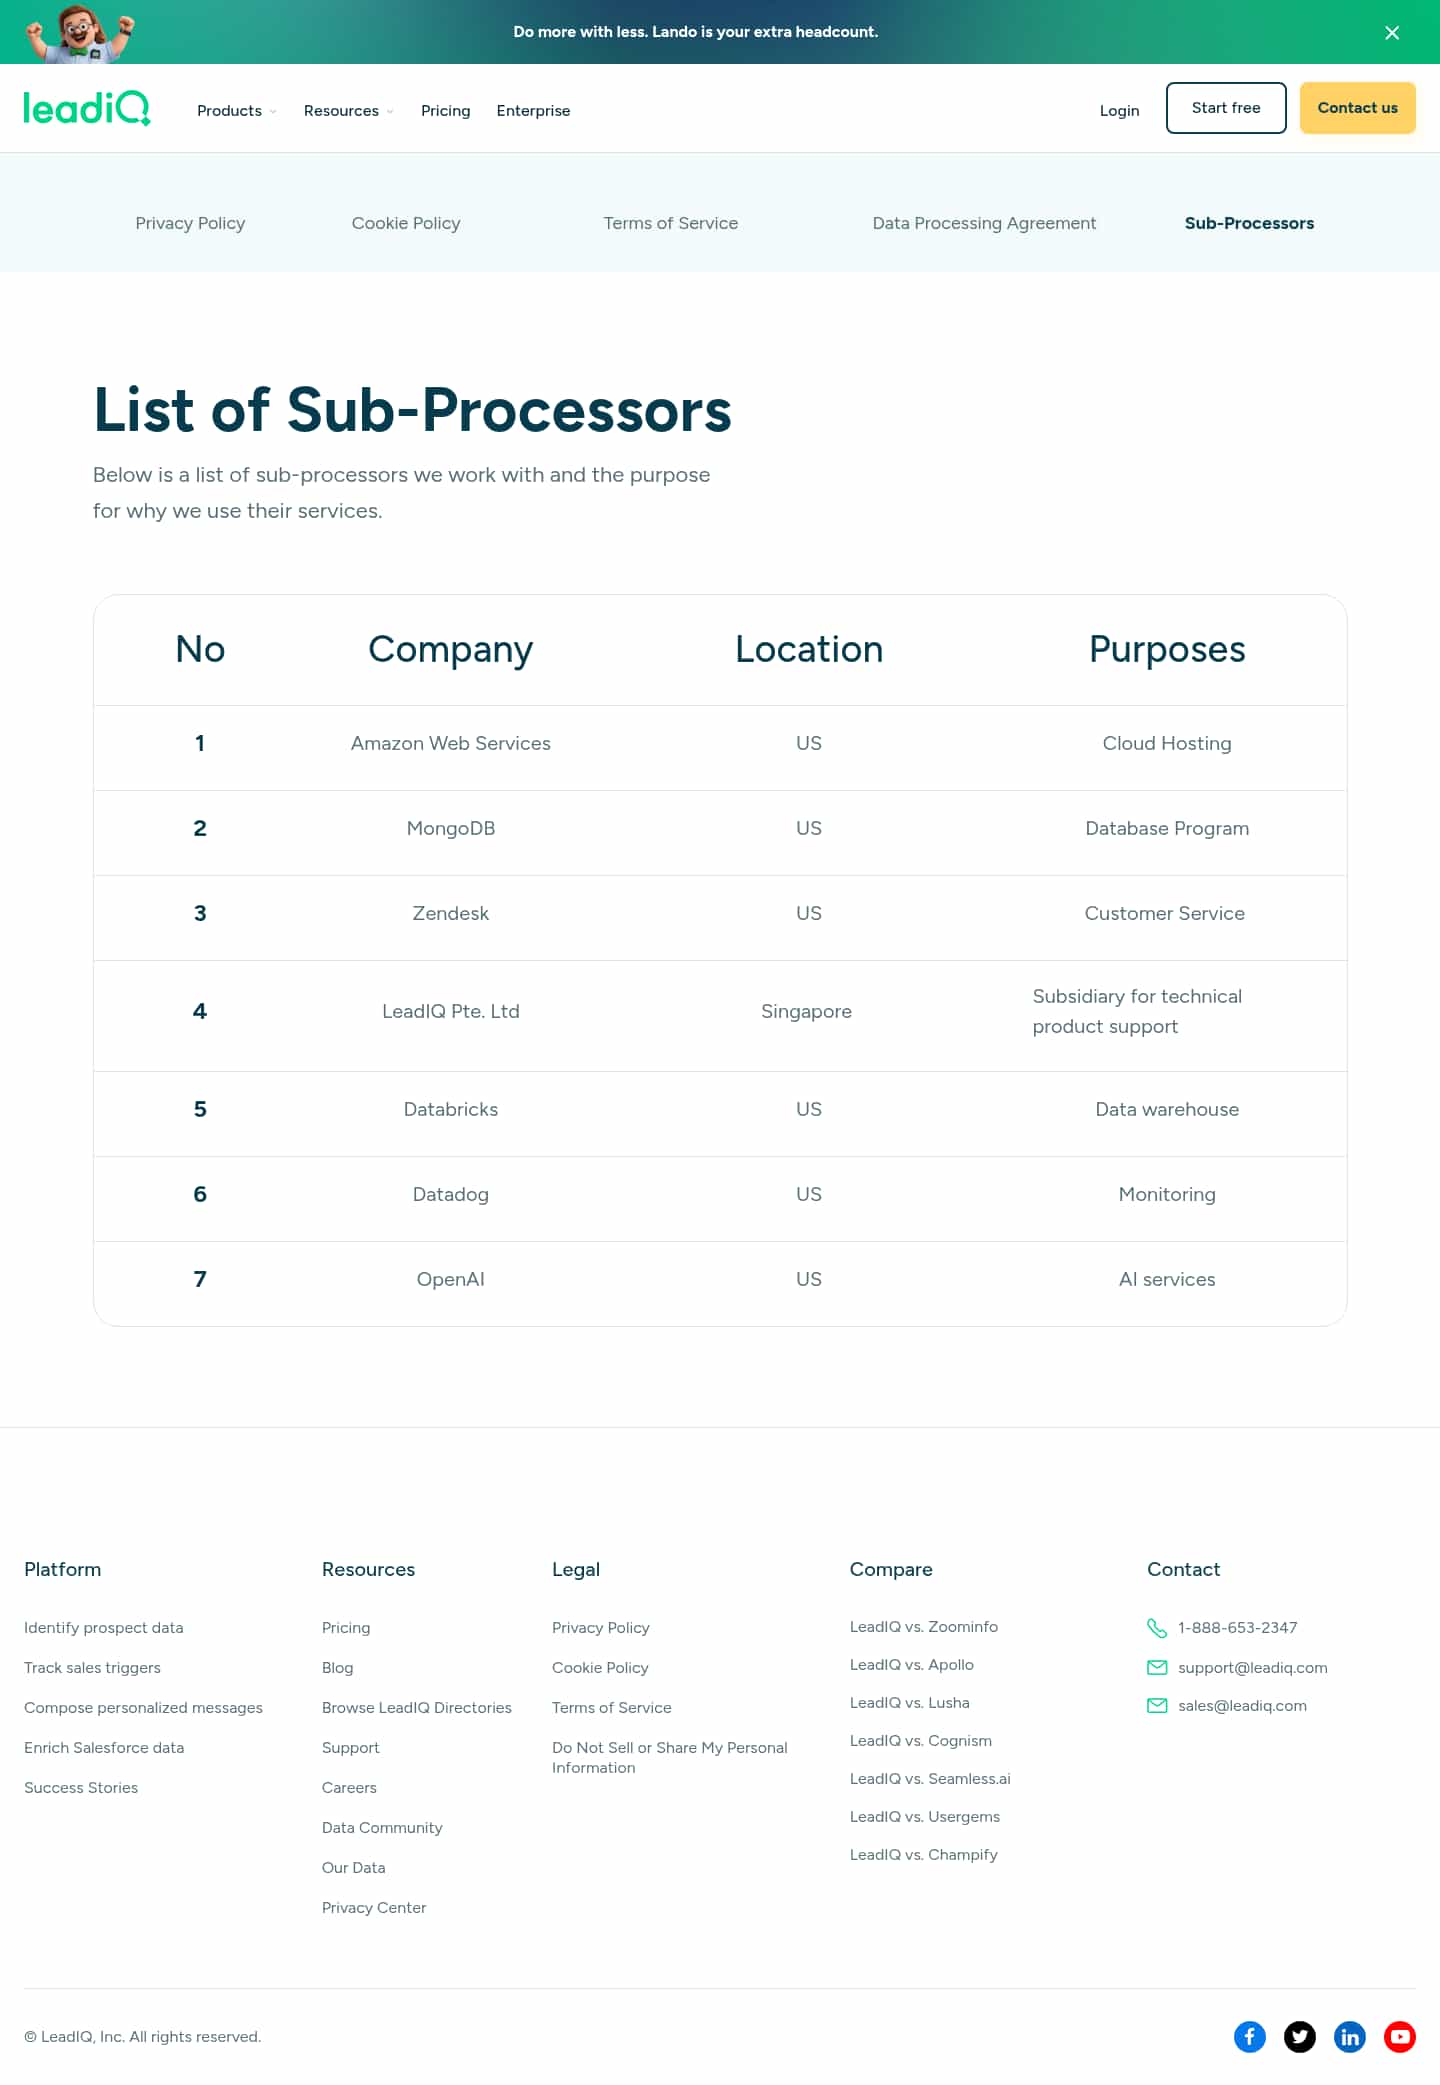This screenshot has width=1440, height=2085.
Task: Open the LinkedIn social icon
Action: [1349, 2037]
